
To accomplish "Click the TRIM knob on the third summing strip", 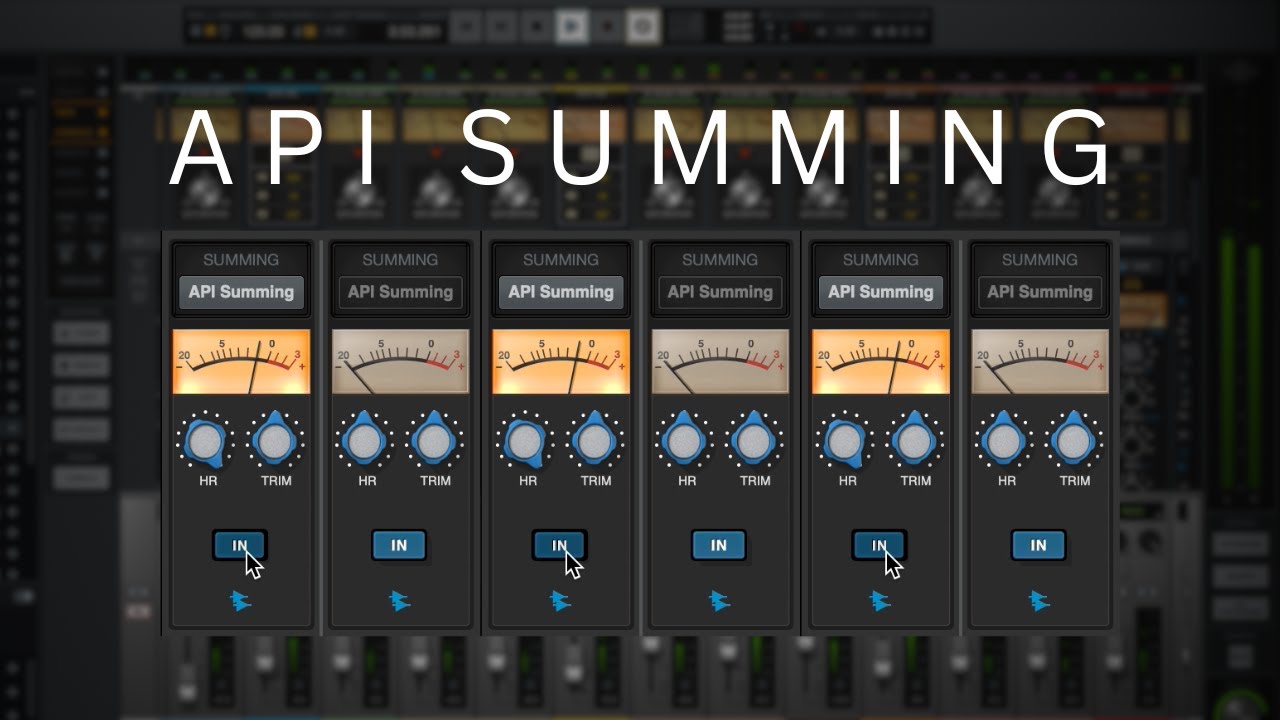I will 595,441.
